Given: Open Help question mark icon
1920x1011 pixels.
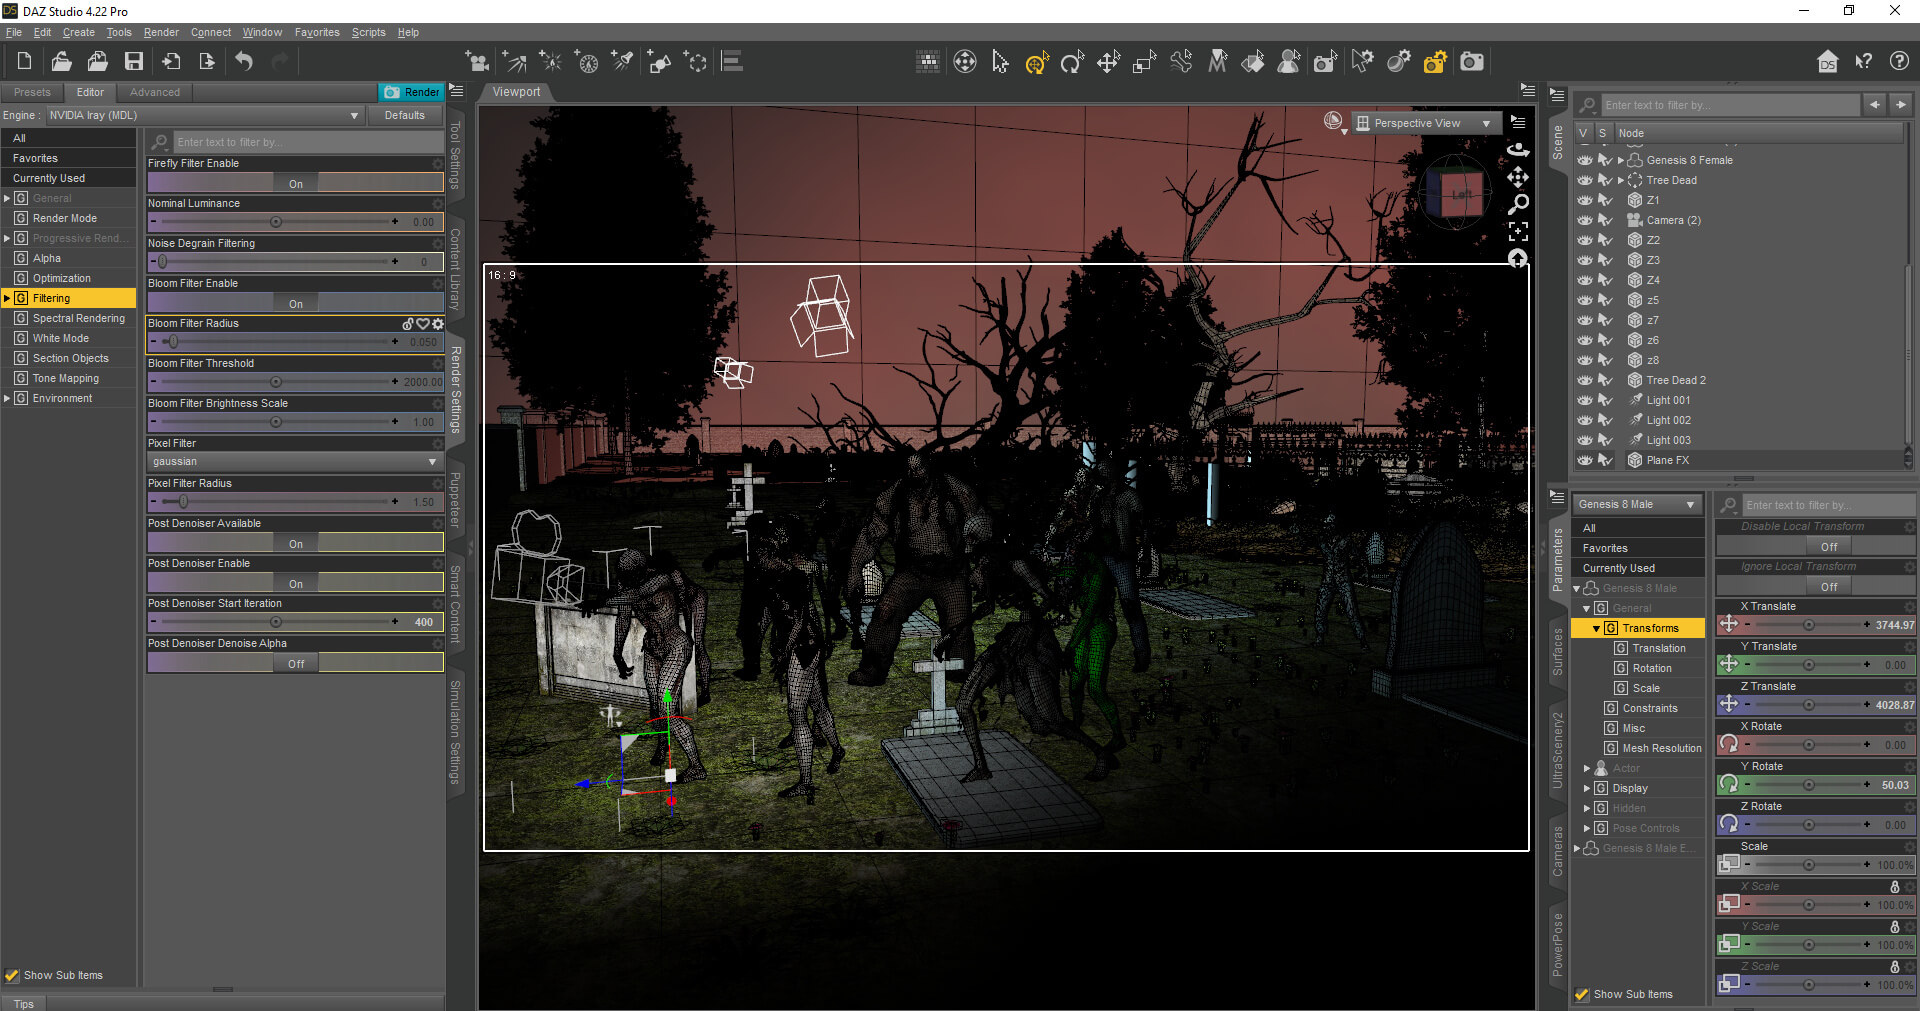Looking at the screenshot, I should [x=1899, y=62].
